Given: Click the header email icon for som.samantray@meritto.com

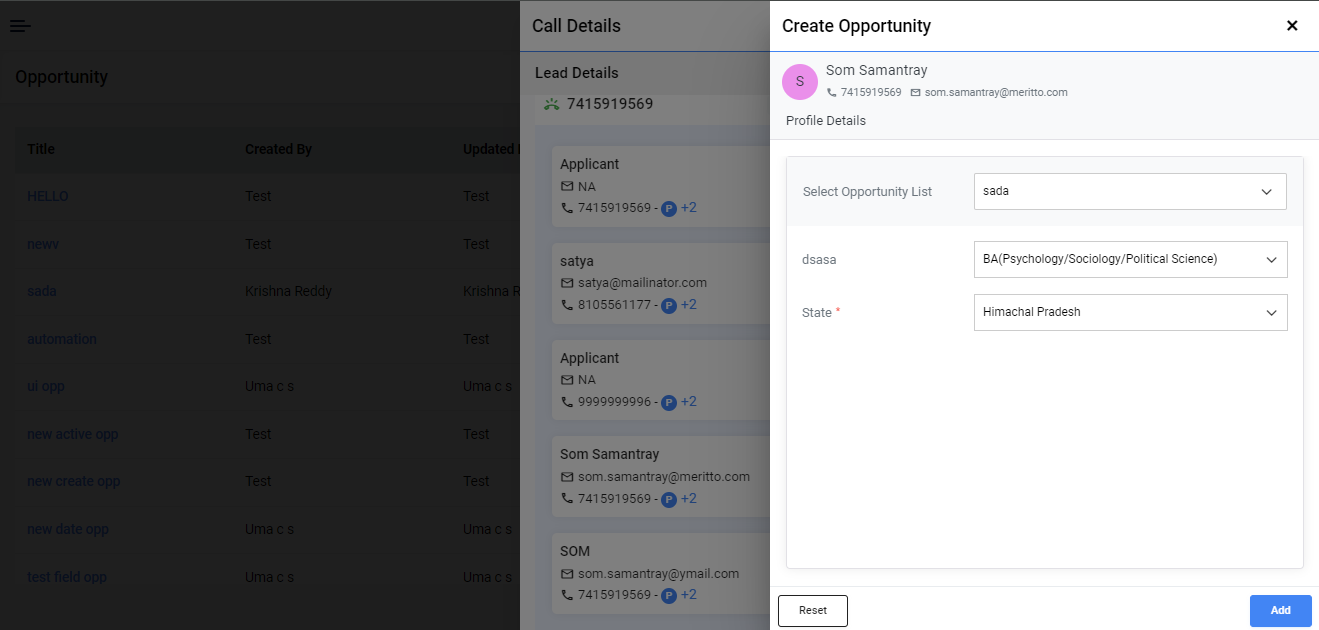Looking at the screenshot, I should pos(915,92).
